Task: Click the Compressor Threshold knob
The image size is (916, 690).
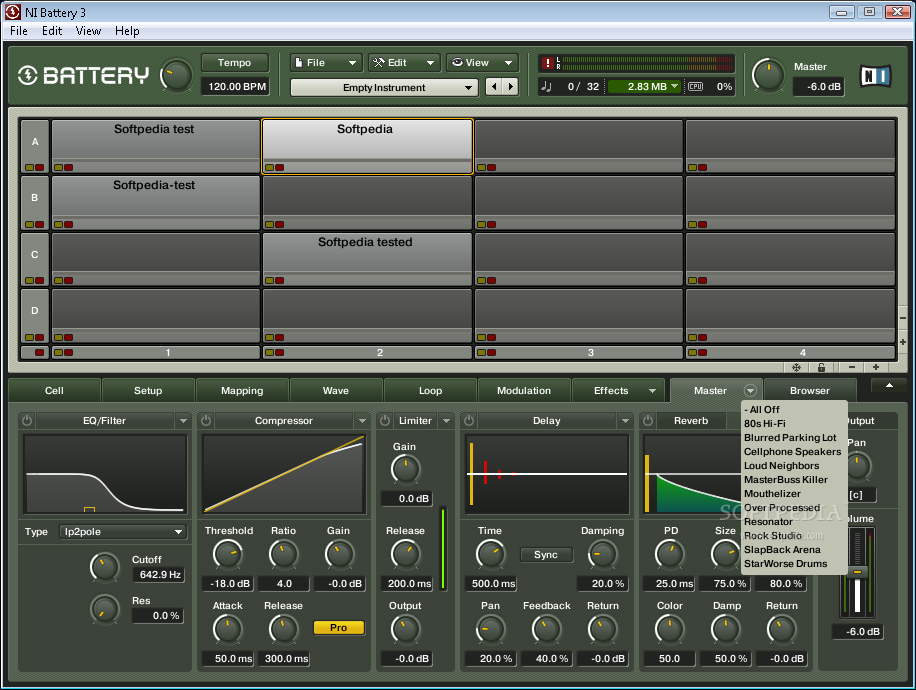Action: click(x=228, y=554)
